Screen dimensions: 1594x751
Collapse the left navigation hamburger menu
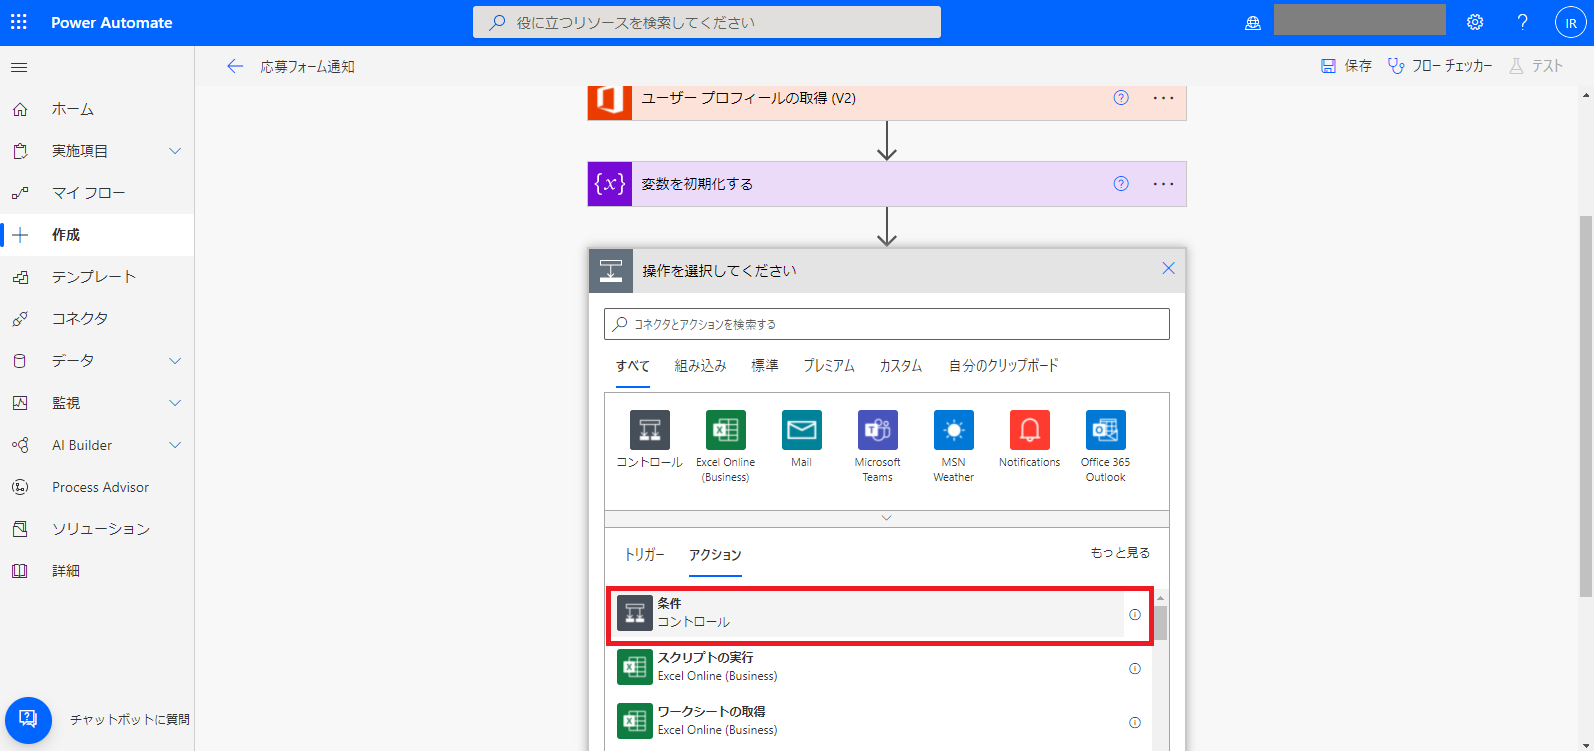tap(19, 67)
